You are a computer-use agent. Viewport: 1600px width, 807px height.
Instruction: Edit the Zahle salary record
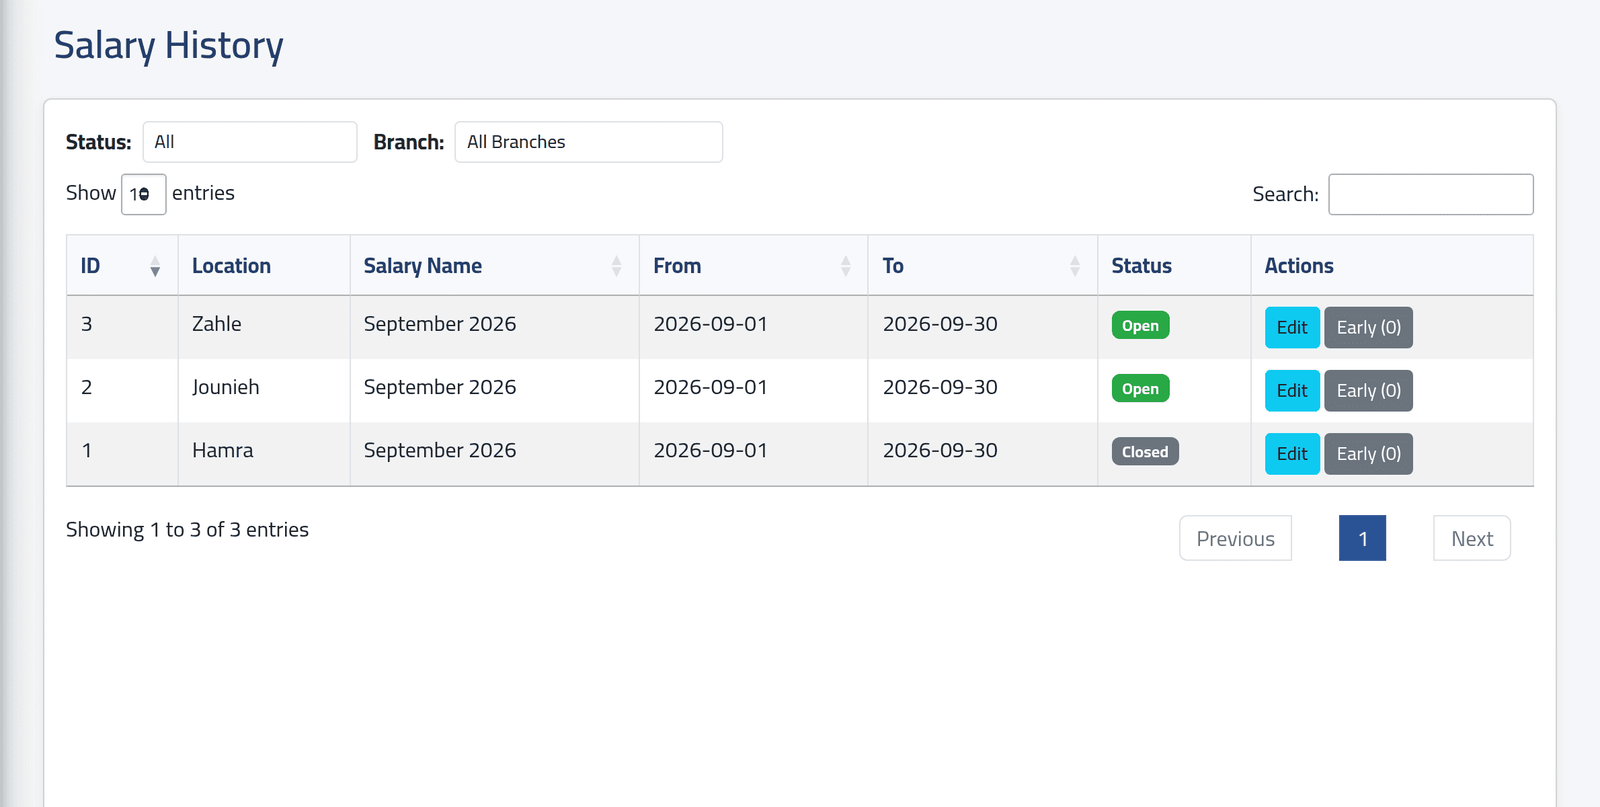coord(1292,327)
